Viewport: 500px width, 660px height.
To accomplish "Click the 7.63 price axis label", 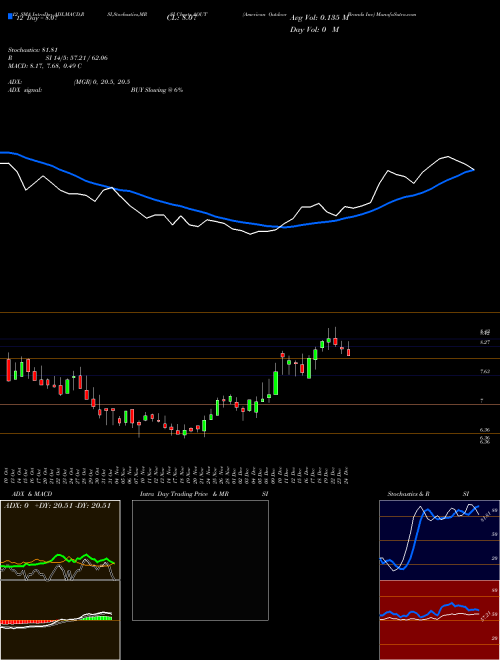I will point(485,371).
